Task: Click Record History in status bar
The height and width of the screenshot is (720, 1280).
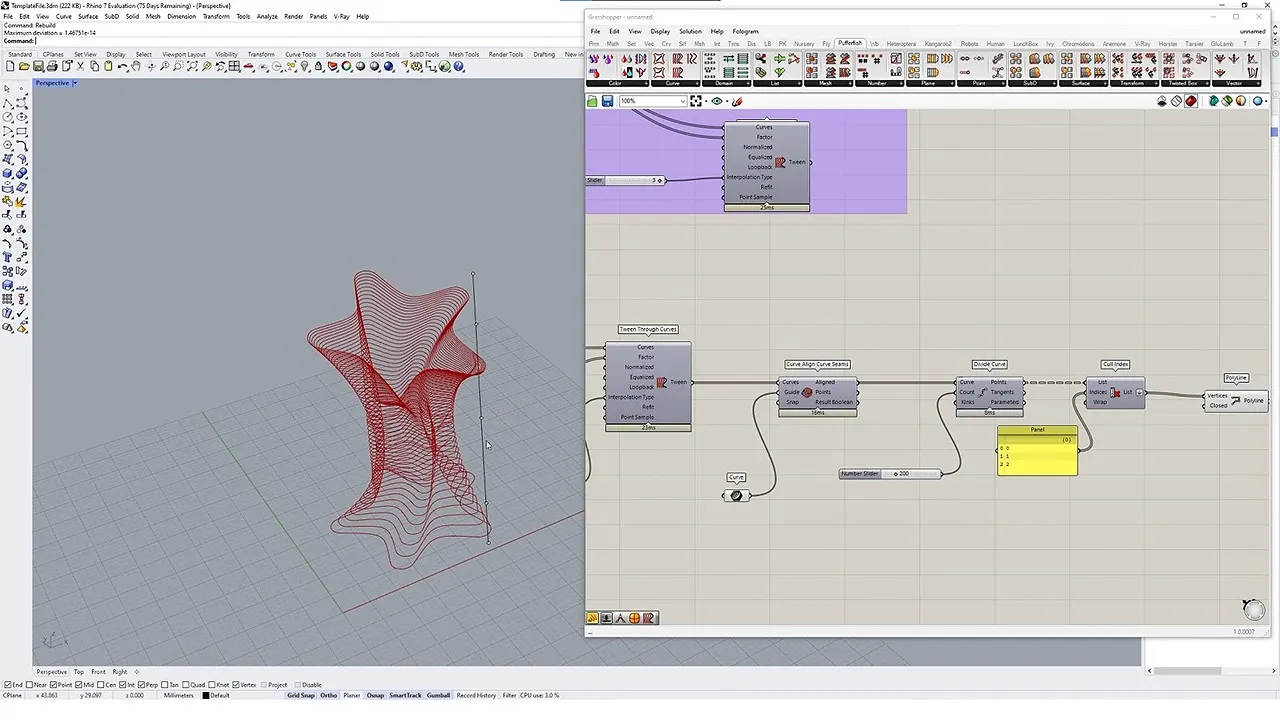Action: (476, 695)
